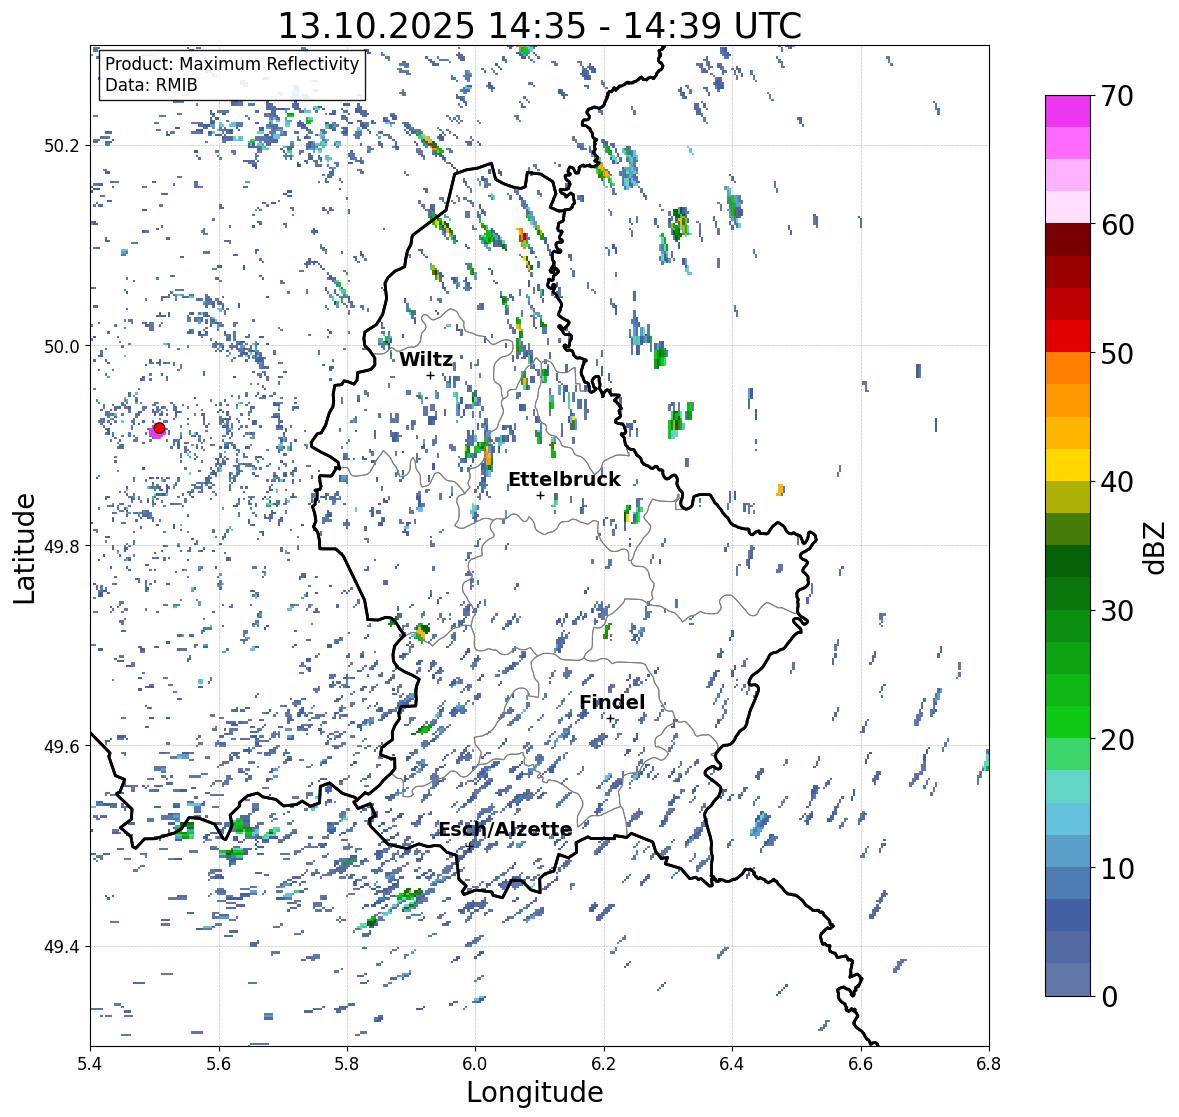Pick the magenta top colorbar segment
Screen dimensions: 1179x1117
[1068, 111]
